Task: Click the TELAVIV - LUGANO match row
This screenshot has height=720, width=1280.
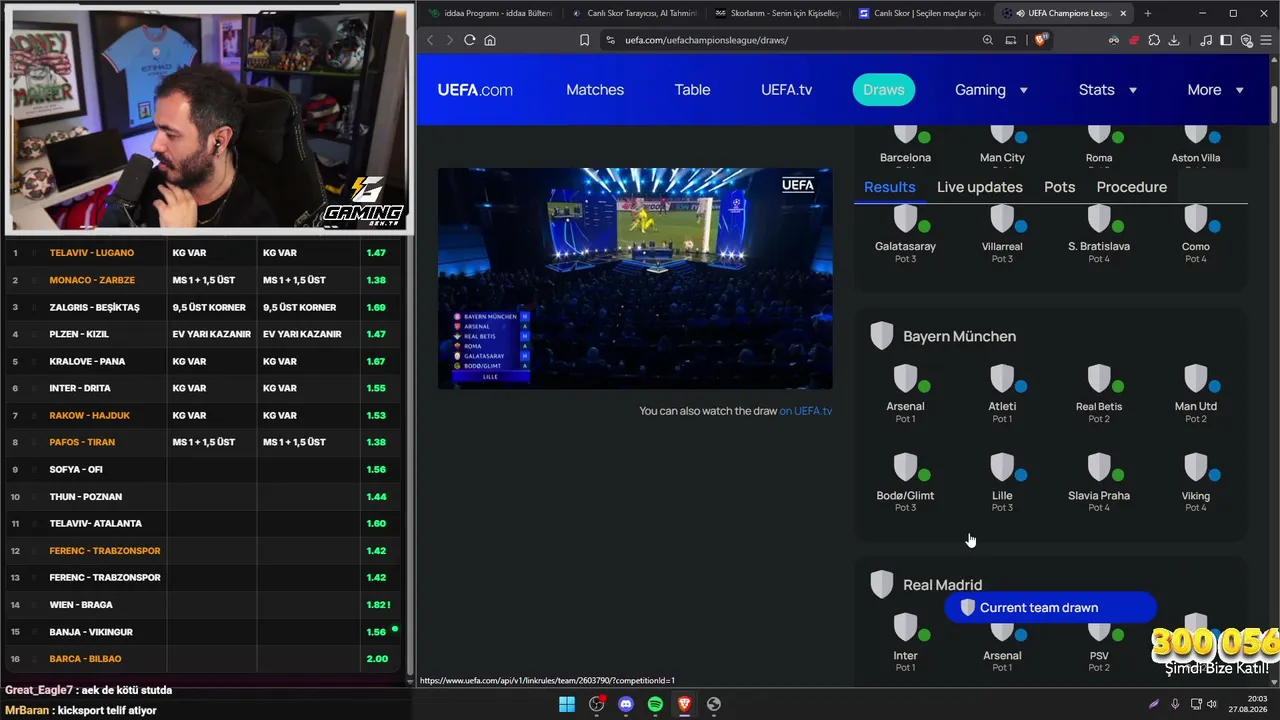Action: tap(203, 253)
